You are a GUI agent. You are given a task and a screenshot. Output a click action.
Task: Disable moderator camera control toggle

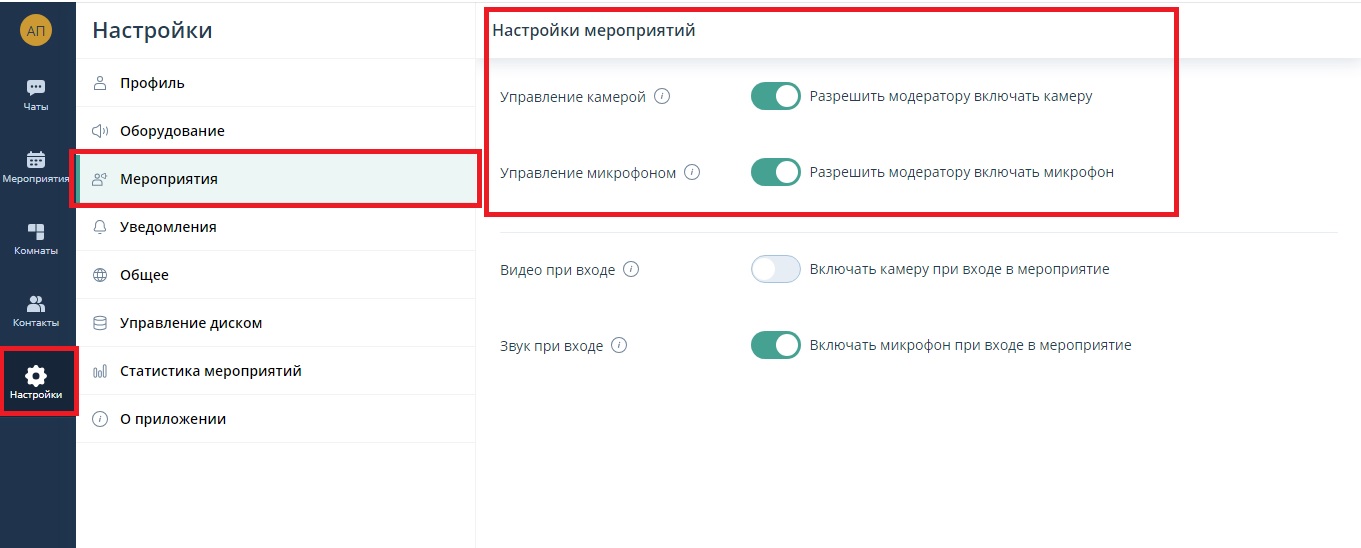coord(776,96)
